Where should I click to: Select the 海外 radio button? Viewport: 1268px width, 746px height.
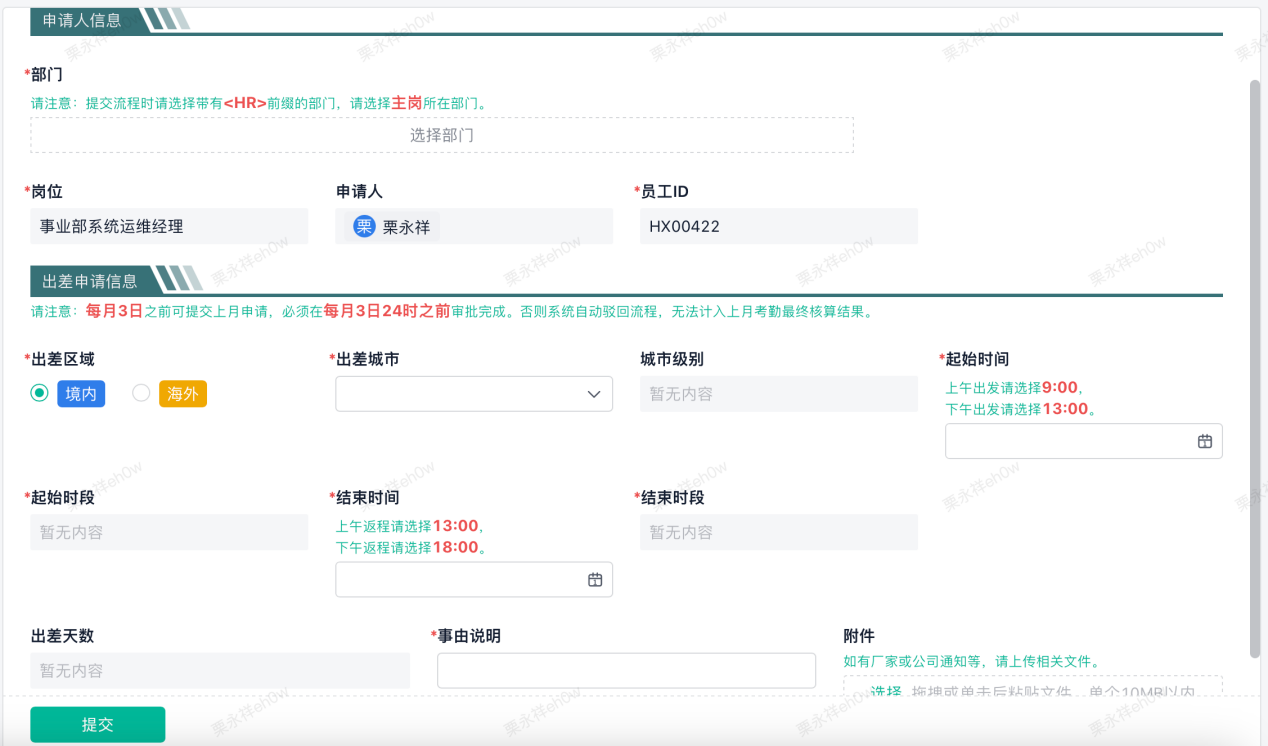[141, 393]
